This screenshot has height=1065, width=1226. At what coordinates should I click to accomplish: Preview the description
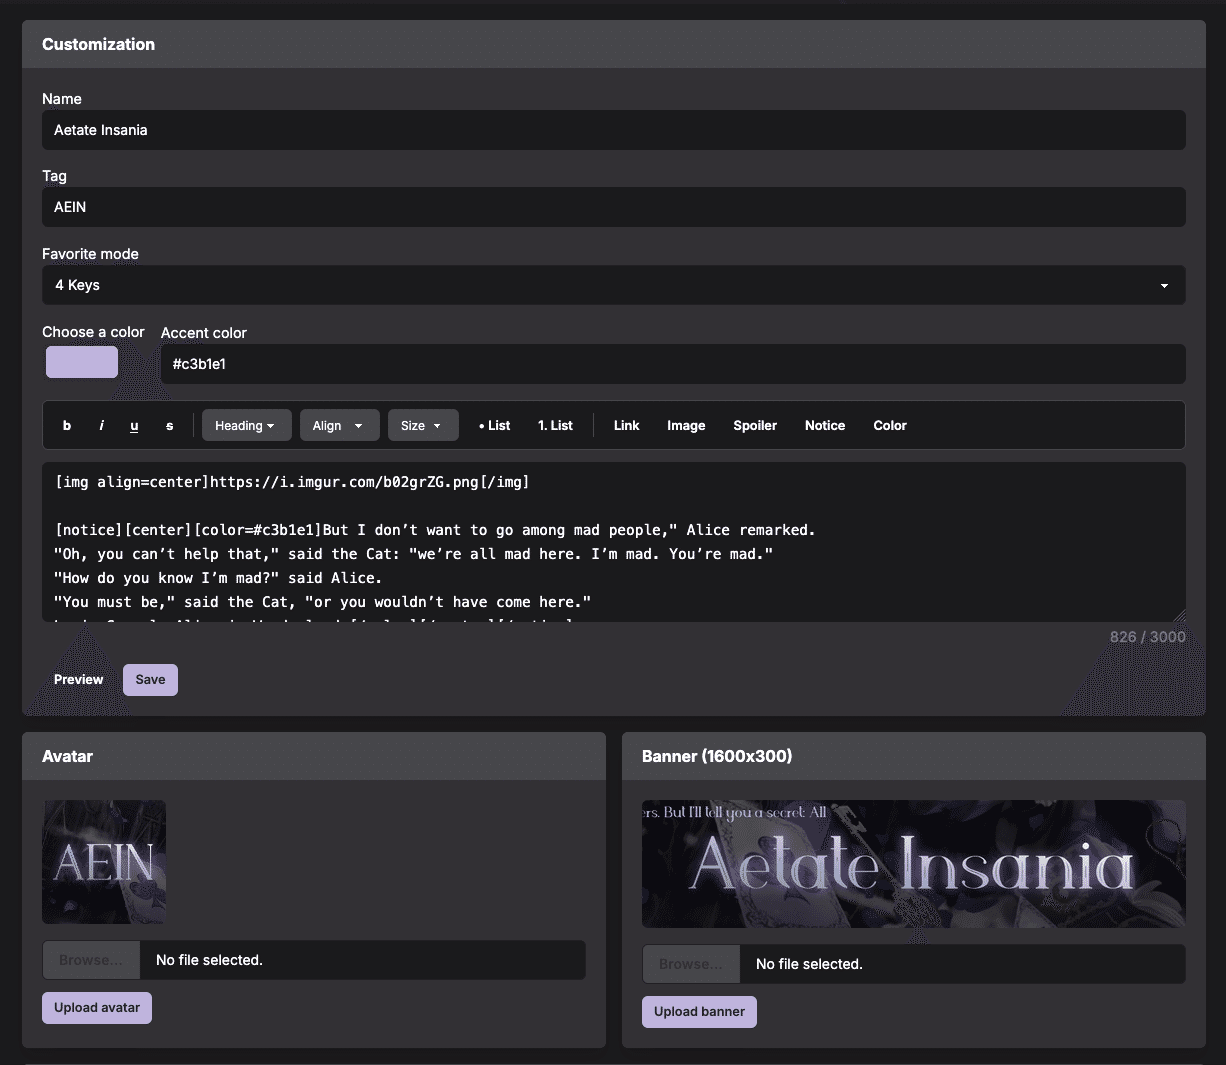coord(79,679)
